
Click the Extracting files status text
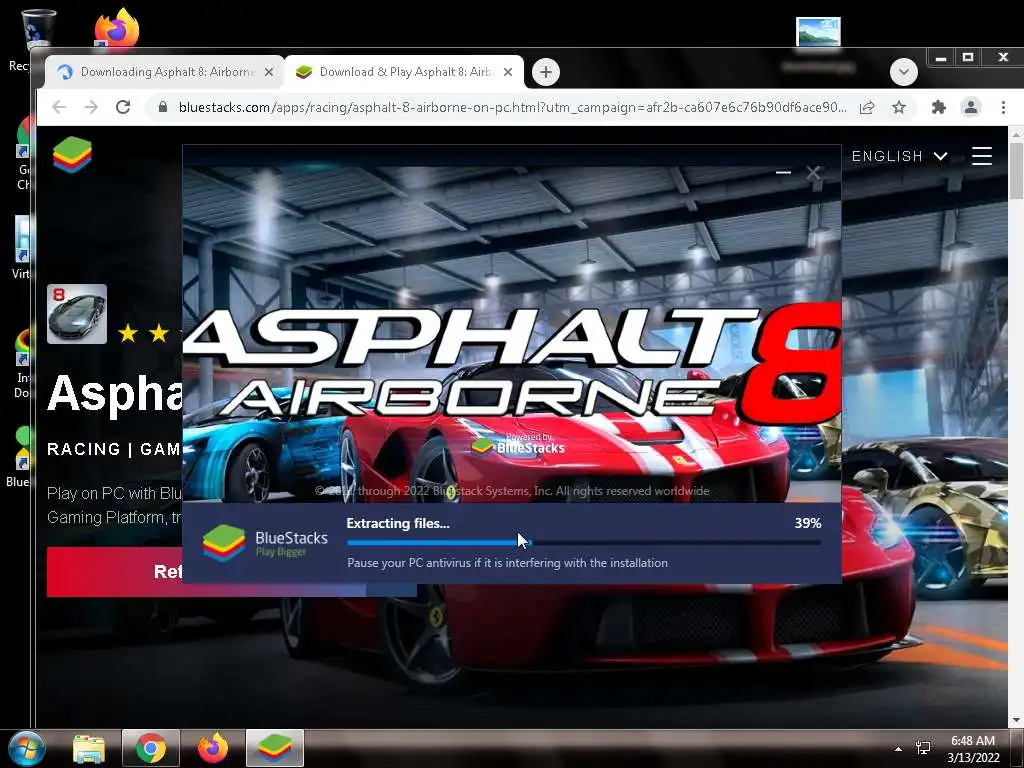coord(398,523)
